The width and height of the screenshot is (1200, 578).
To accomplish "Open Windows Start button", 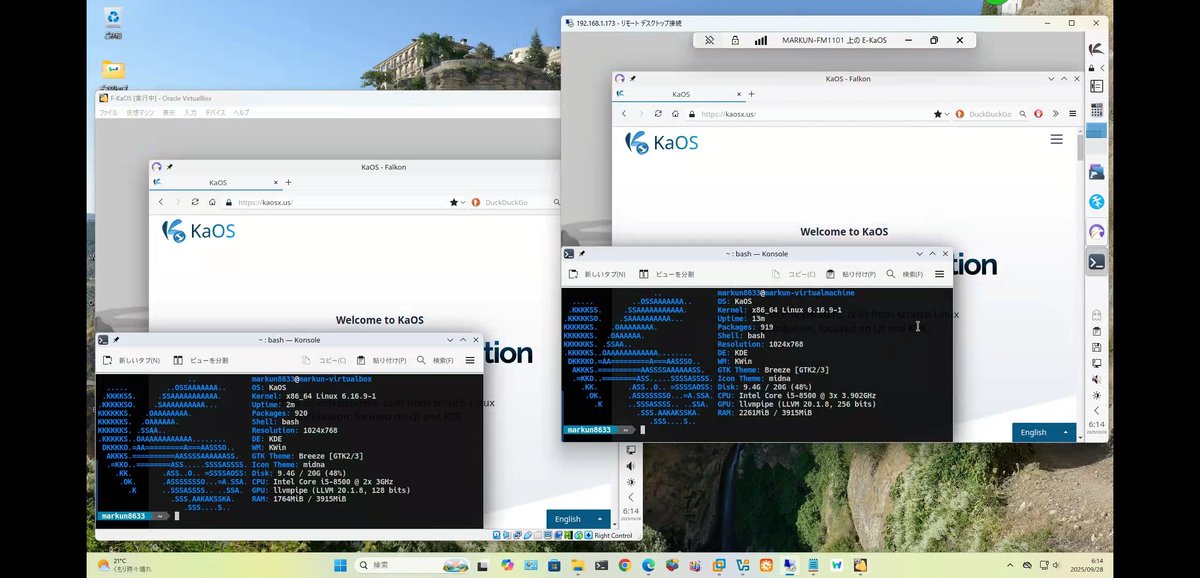I will click(340, 565).
